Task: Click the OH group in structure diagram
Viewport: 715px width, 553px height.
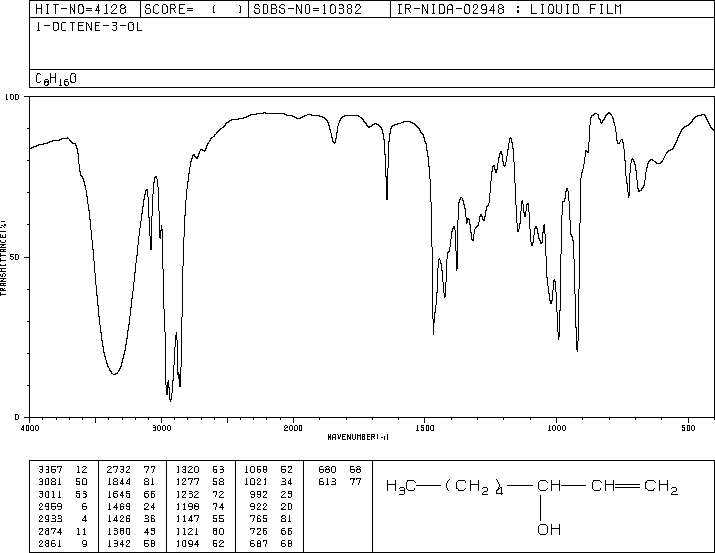Action: click(x=549, y=529)
